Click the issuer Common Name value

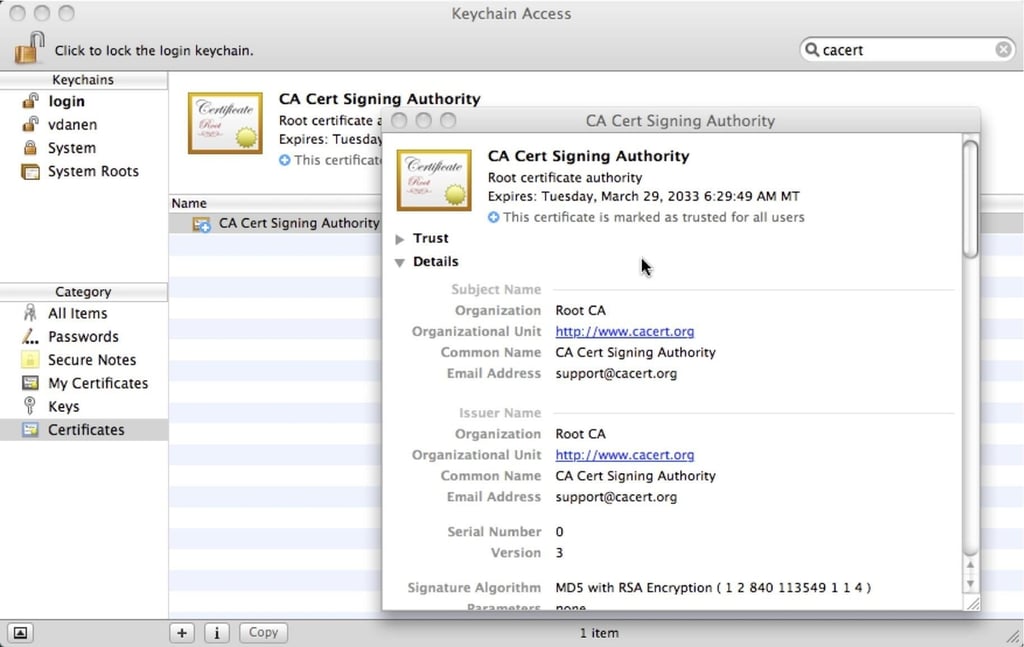(x=635, y=476)
